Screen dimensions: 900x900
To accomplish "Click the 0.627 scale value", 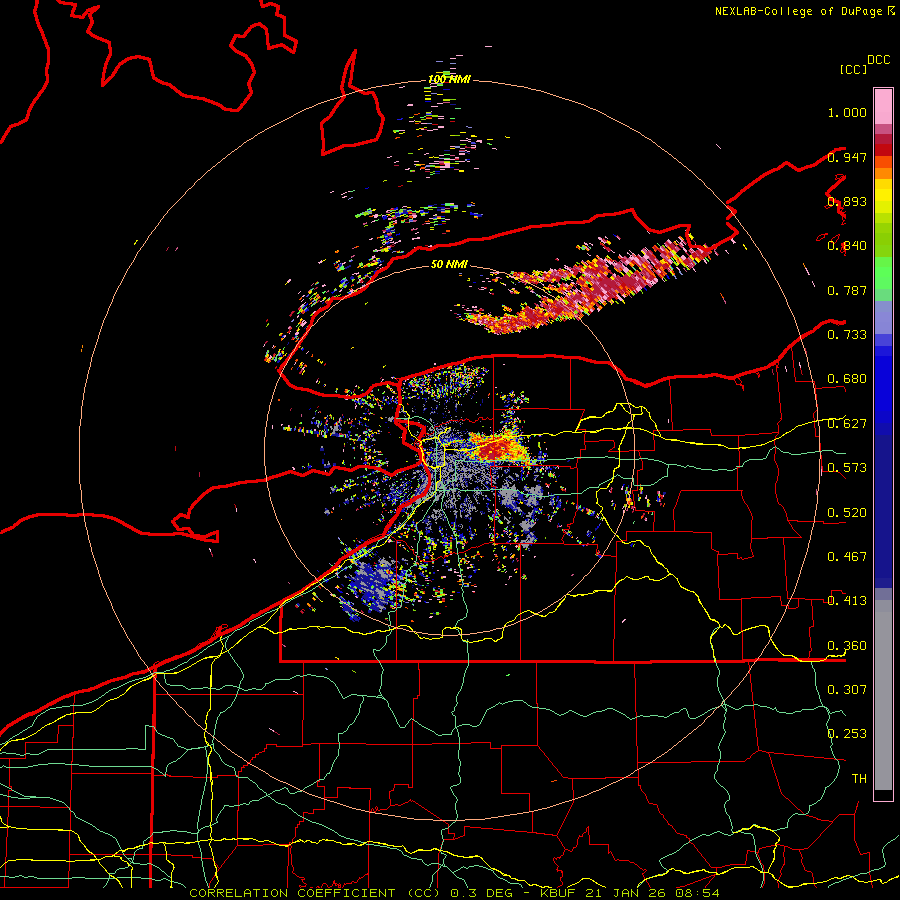I will [x=847, y=424].
